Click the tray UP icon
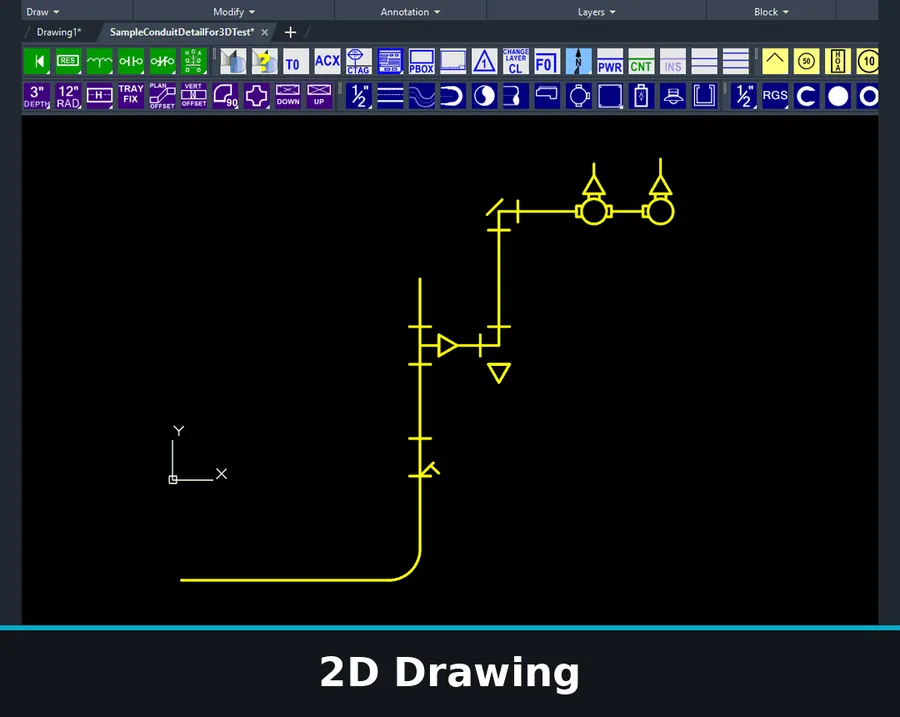The image size is (900, 717). coord(319,96)
